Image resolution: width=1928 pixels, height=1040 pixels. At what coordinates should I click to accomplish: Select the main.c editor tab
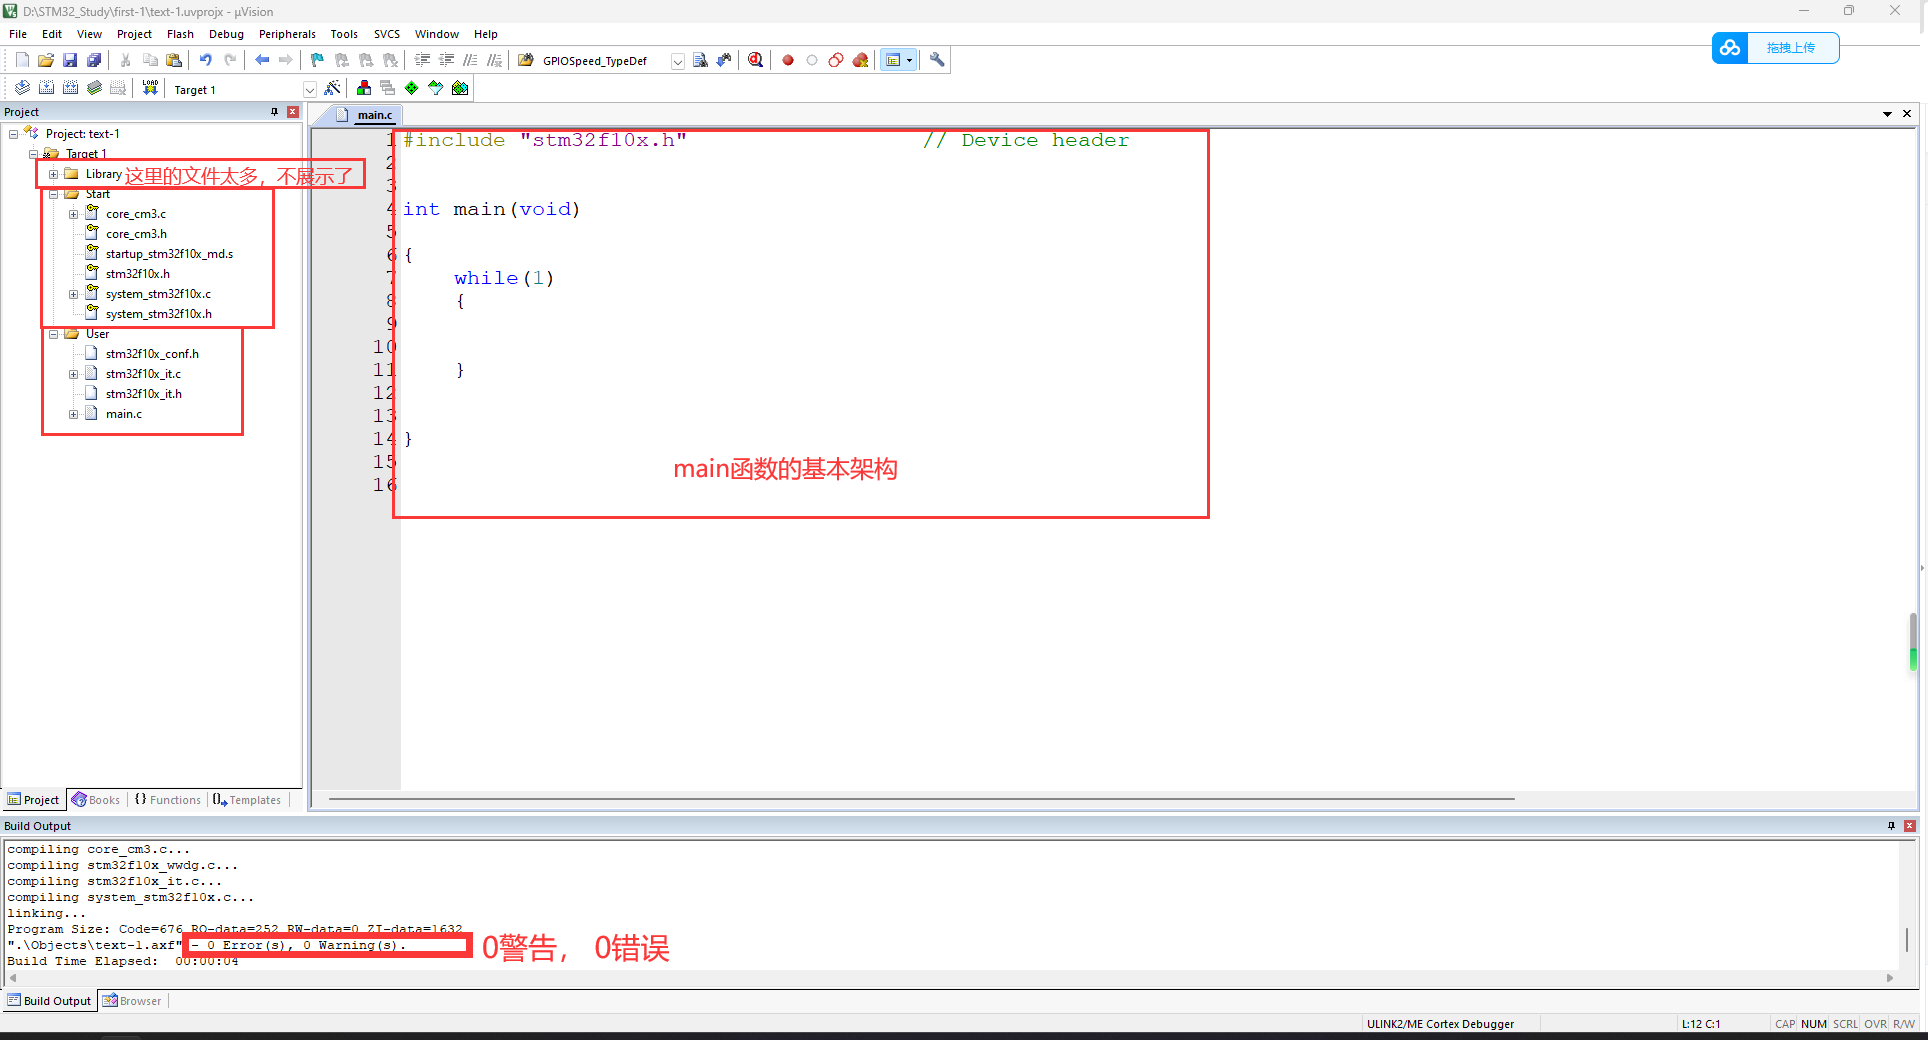click(x=366, y=115)
